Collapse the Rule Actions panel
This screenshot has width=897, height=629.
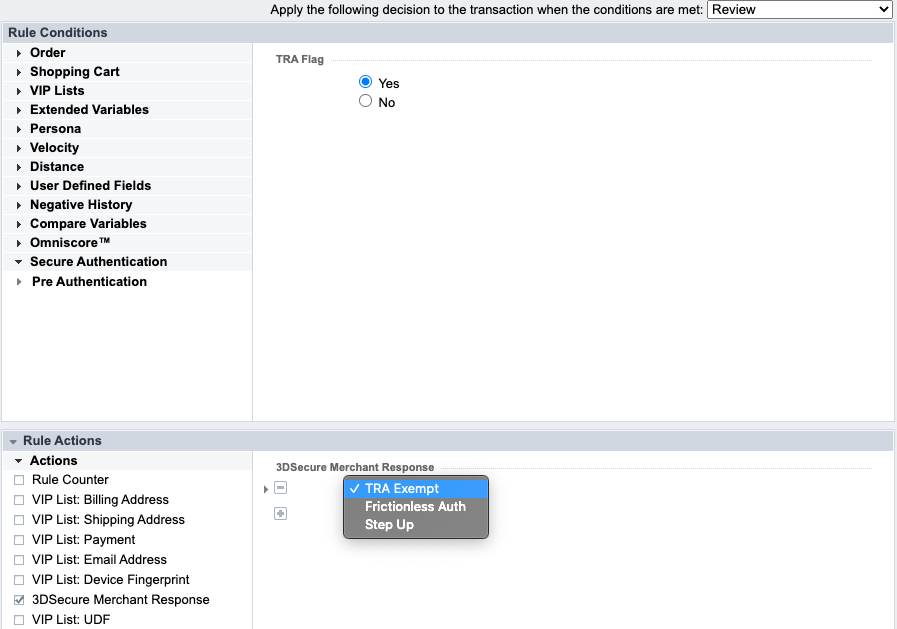click(x=13, y=441)
